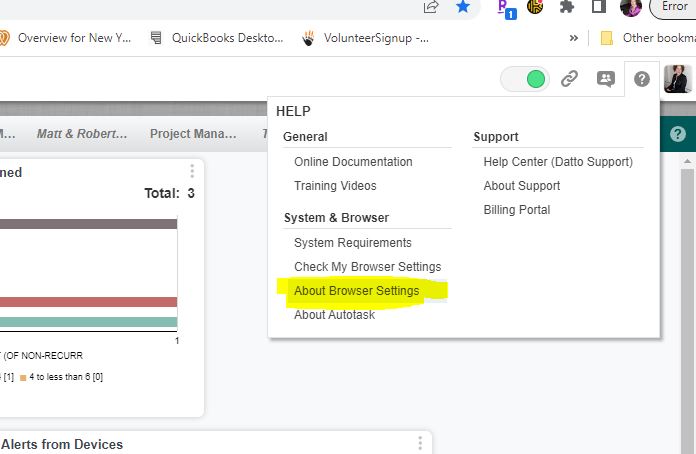Open the Alerts from Devices widget menu
The height and width of the screenshot is (454, 696).
420,443
